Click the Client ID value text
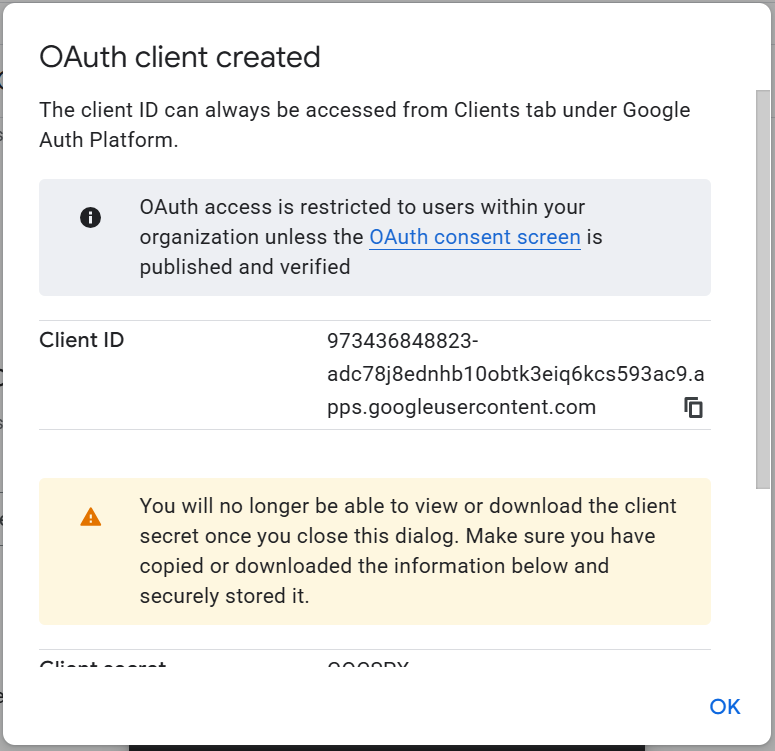 pos(515,374)
